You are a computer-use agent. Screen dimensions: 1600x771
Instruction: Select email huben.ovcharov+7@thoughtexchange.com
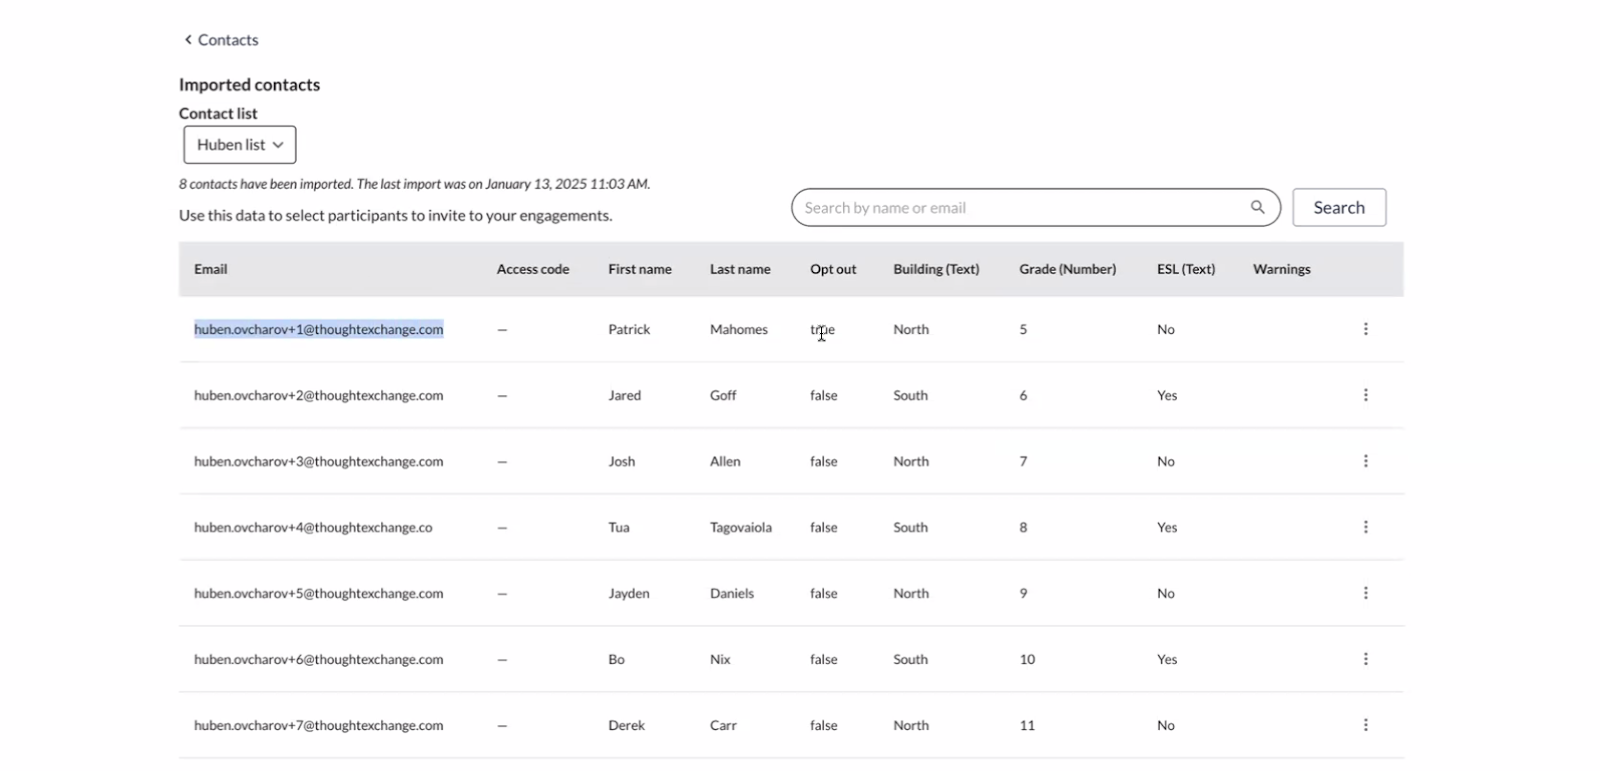point(319,725)
